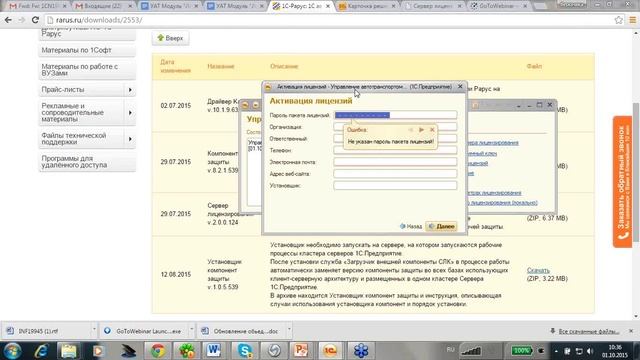Image resolution: width=640 pixels, height=360 pixels.
Task: Close the Активация лицензий dialog
Action: click(460, 87)
